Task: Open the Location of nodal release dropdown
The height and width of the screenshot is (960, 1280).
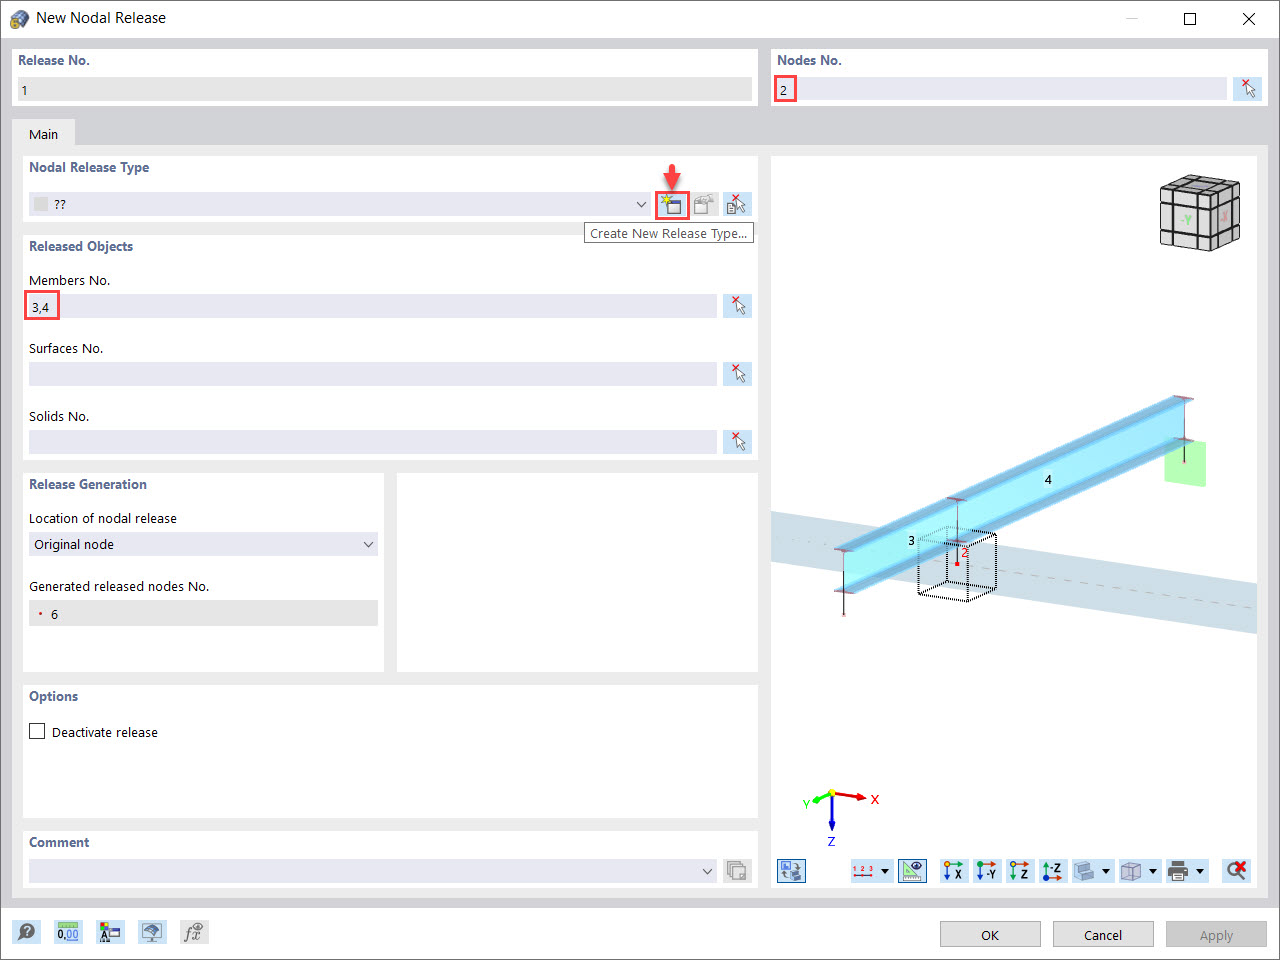Action: tap(369, 544)
